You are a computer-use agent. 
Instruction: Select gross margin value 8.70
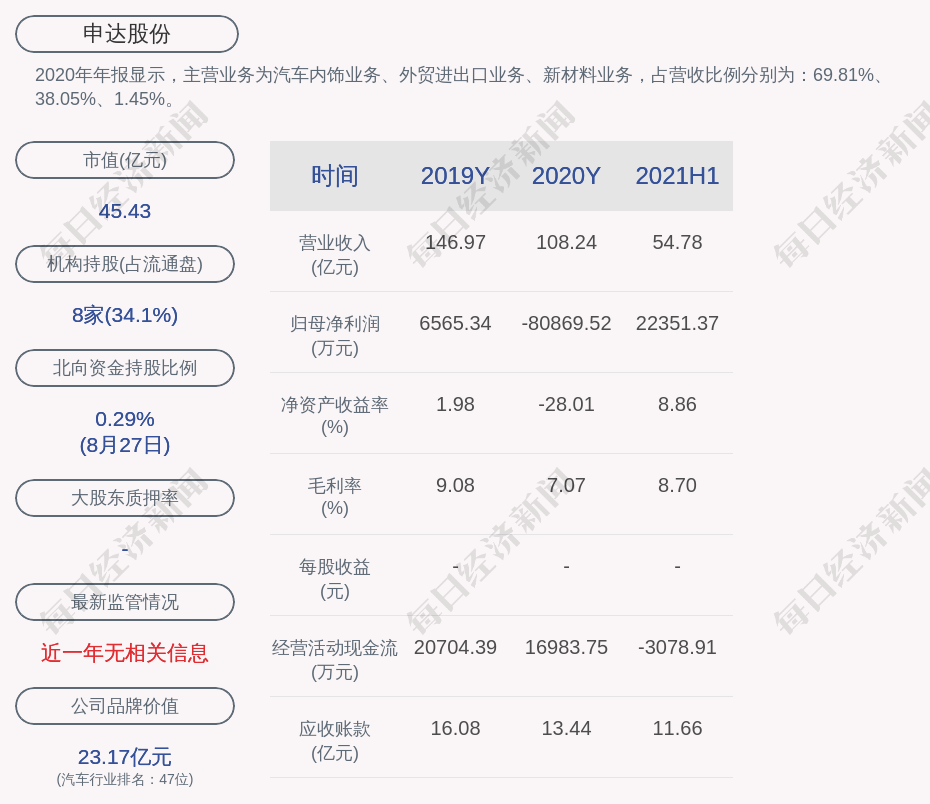click(x=677, y=486)
